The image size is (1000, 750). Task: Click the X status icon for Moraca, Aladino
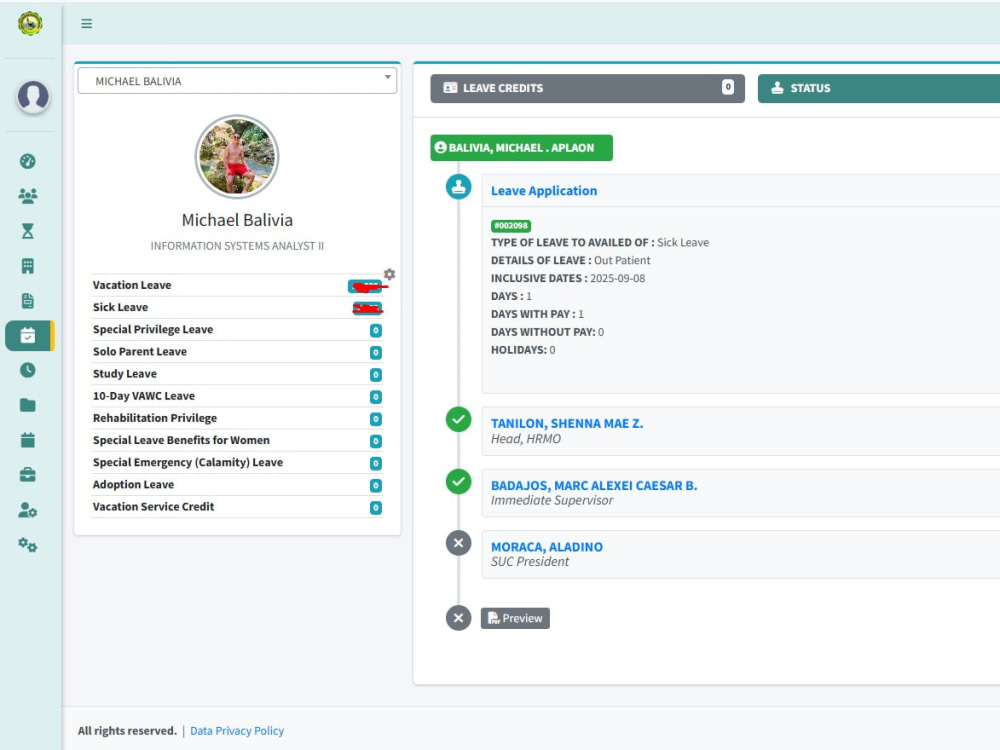(x=459, y=543)
